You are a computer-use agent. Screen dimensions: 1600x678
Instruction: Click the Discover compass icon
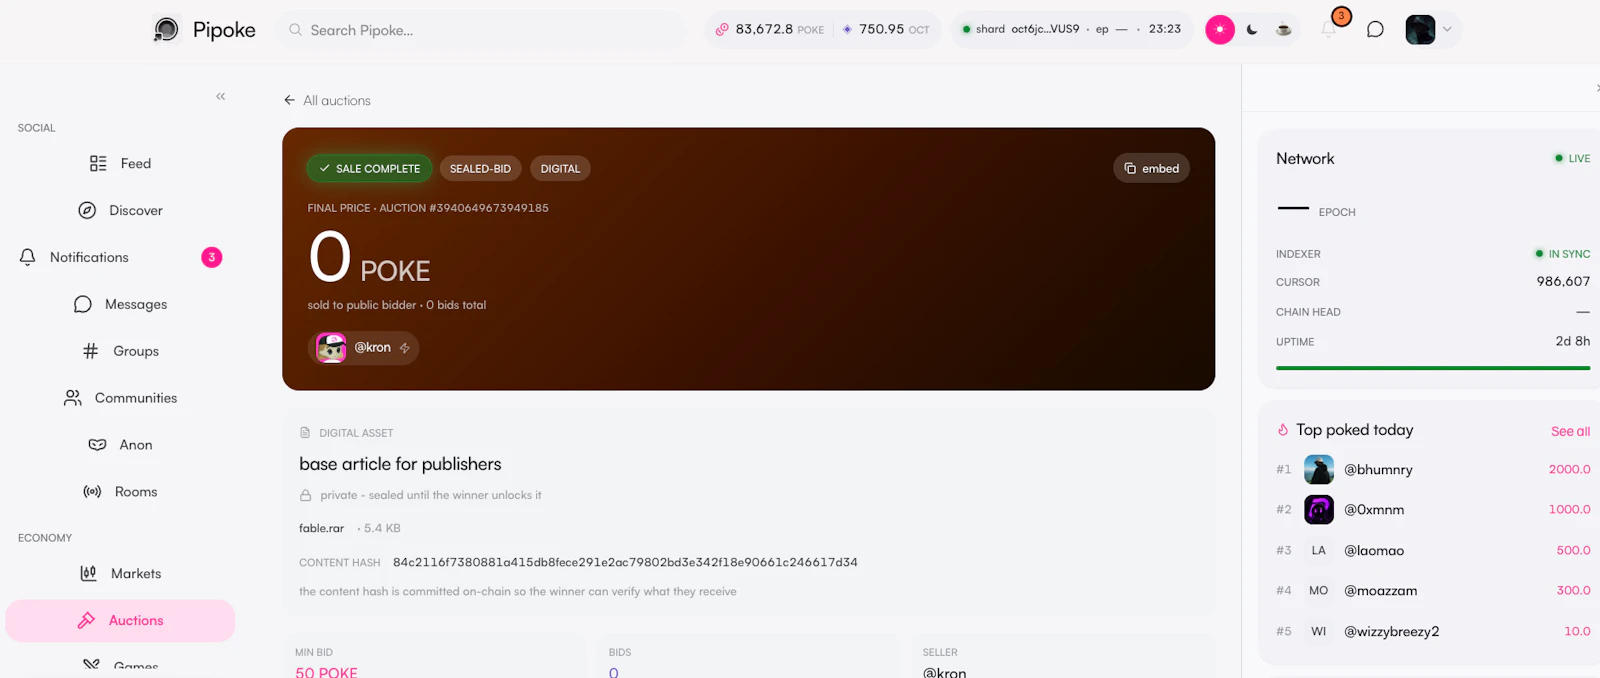point(87,211)
